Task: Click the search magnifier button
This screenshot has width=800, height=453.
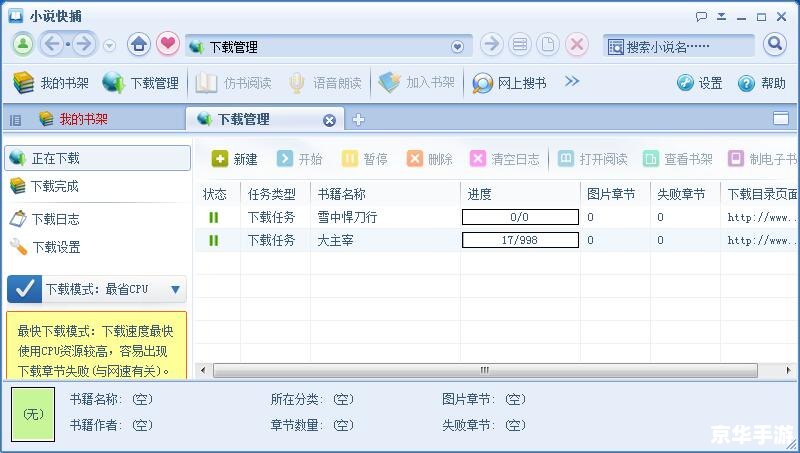Action: pyautogui.click(x=775, y=45)
